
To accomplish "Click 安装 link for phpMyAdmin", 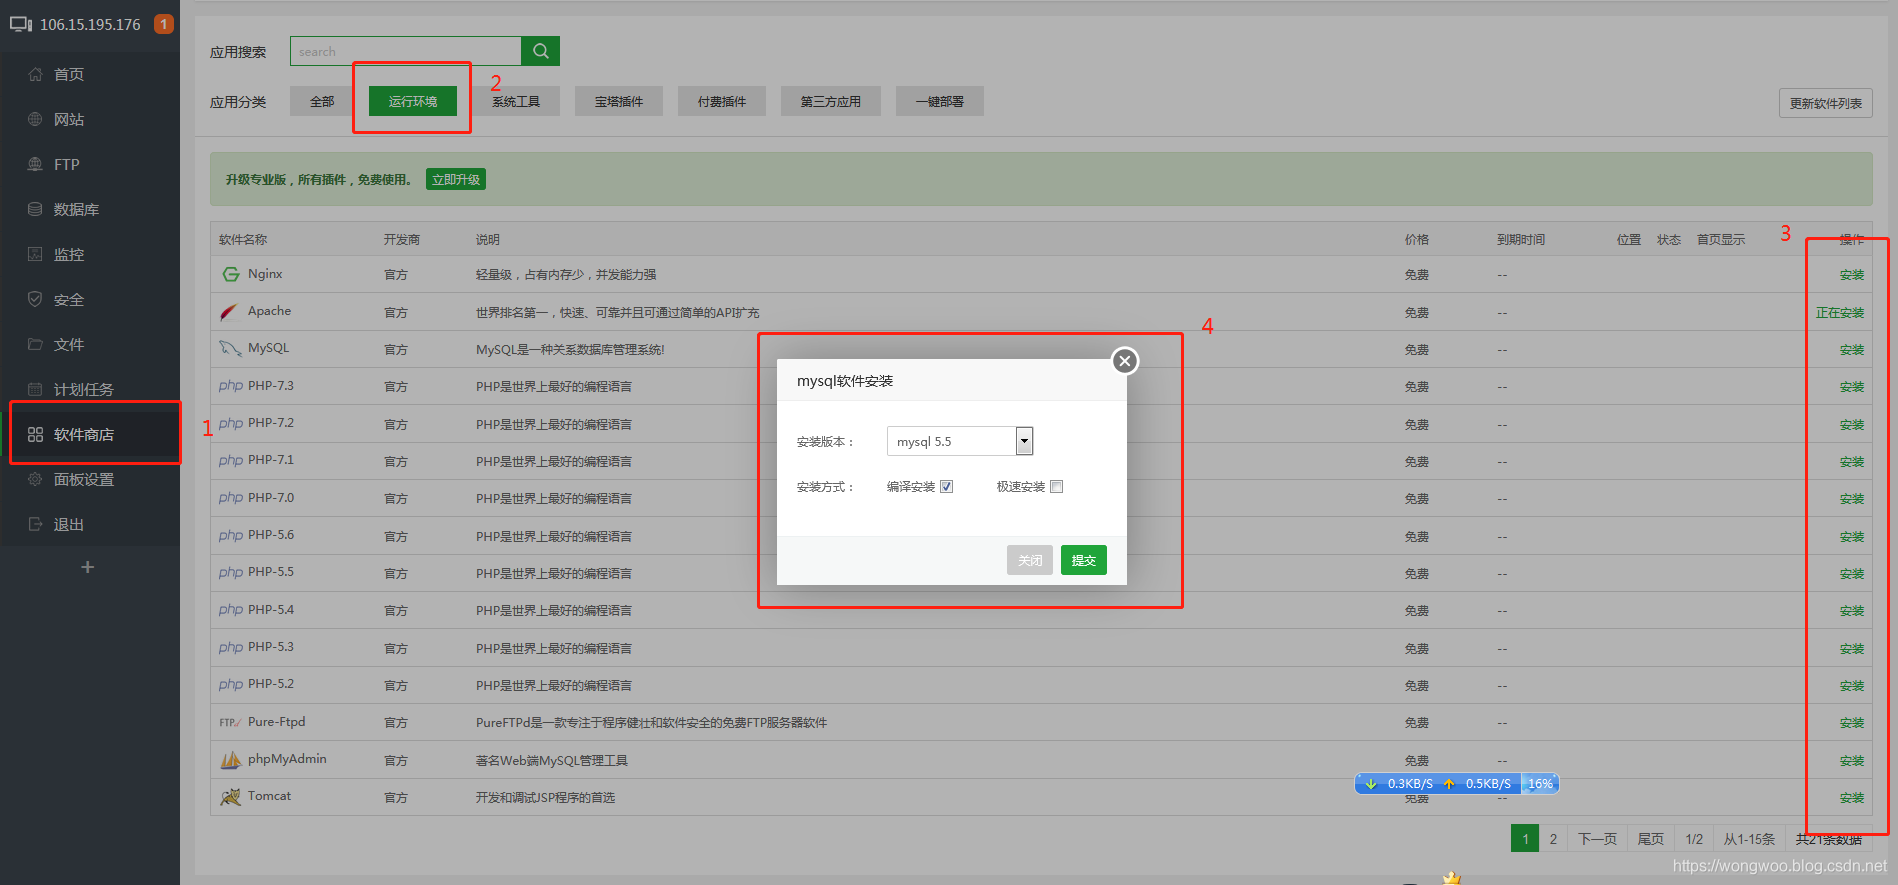I will [1852, 761].
